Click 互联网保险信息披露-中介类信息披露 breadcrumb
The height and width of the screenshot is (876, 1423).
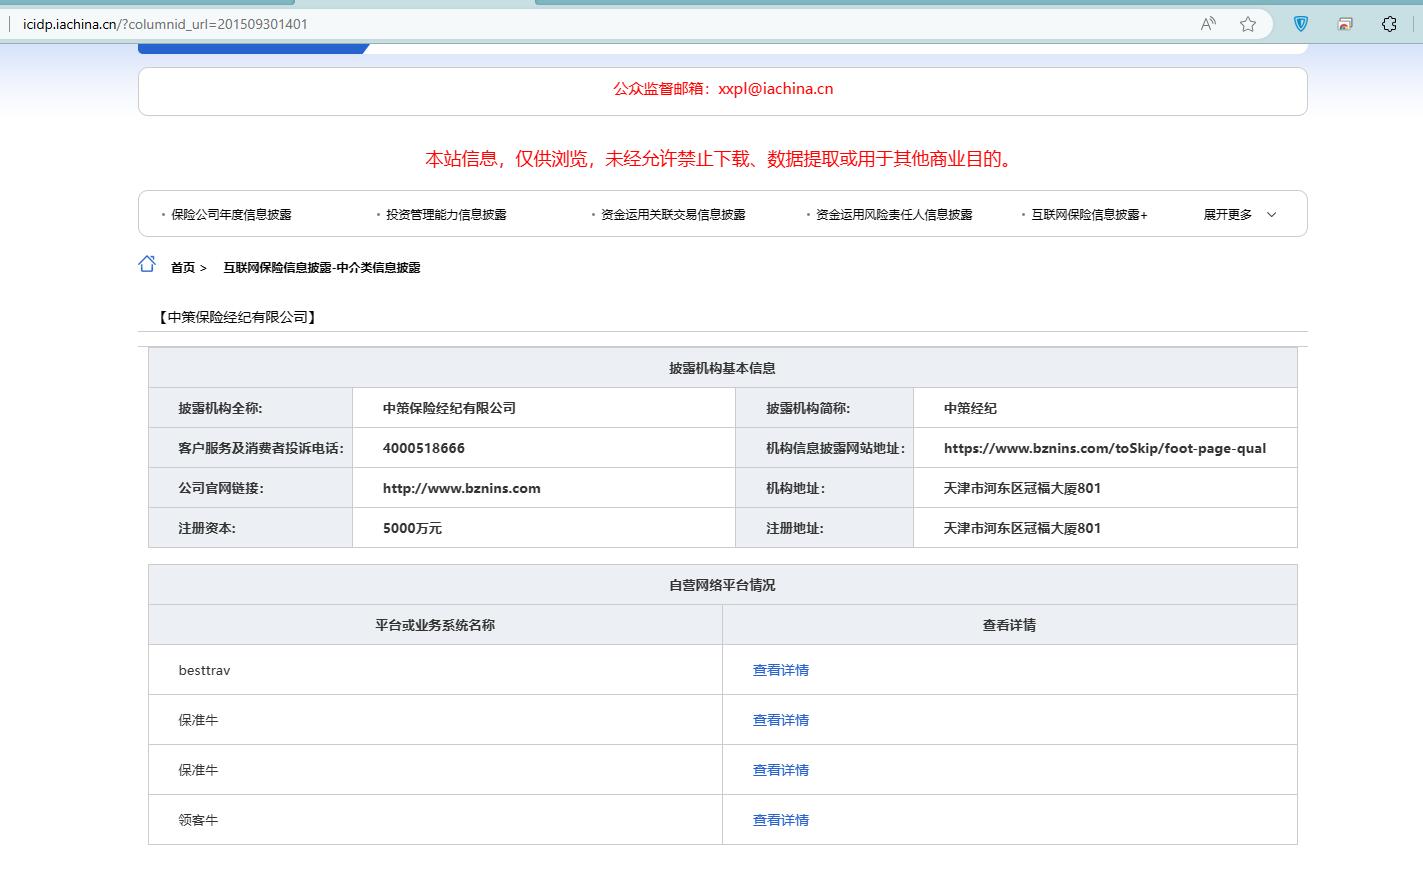(x=322, y=267)
